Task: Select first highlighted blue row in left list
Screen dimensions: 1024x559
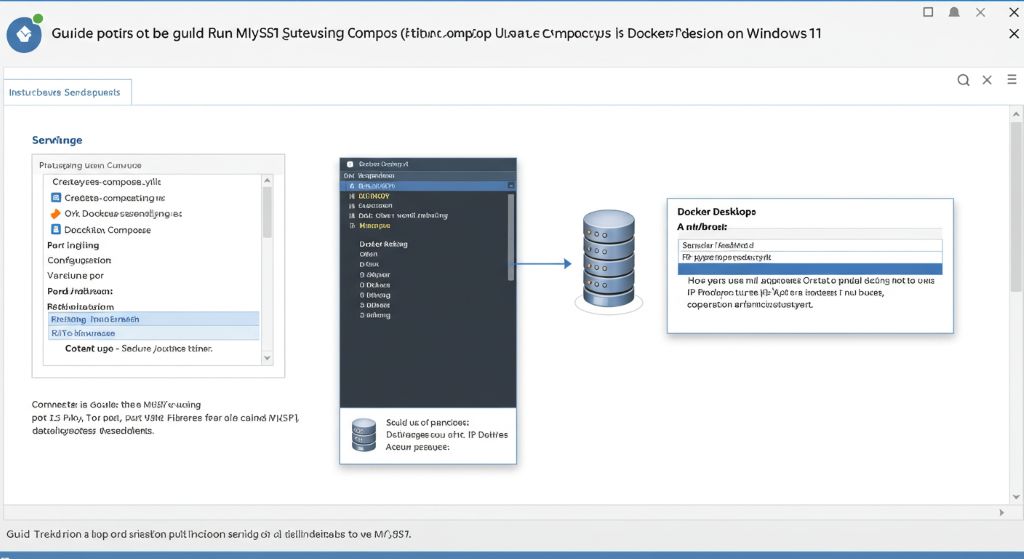Action: click(x=153, y=319)
